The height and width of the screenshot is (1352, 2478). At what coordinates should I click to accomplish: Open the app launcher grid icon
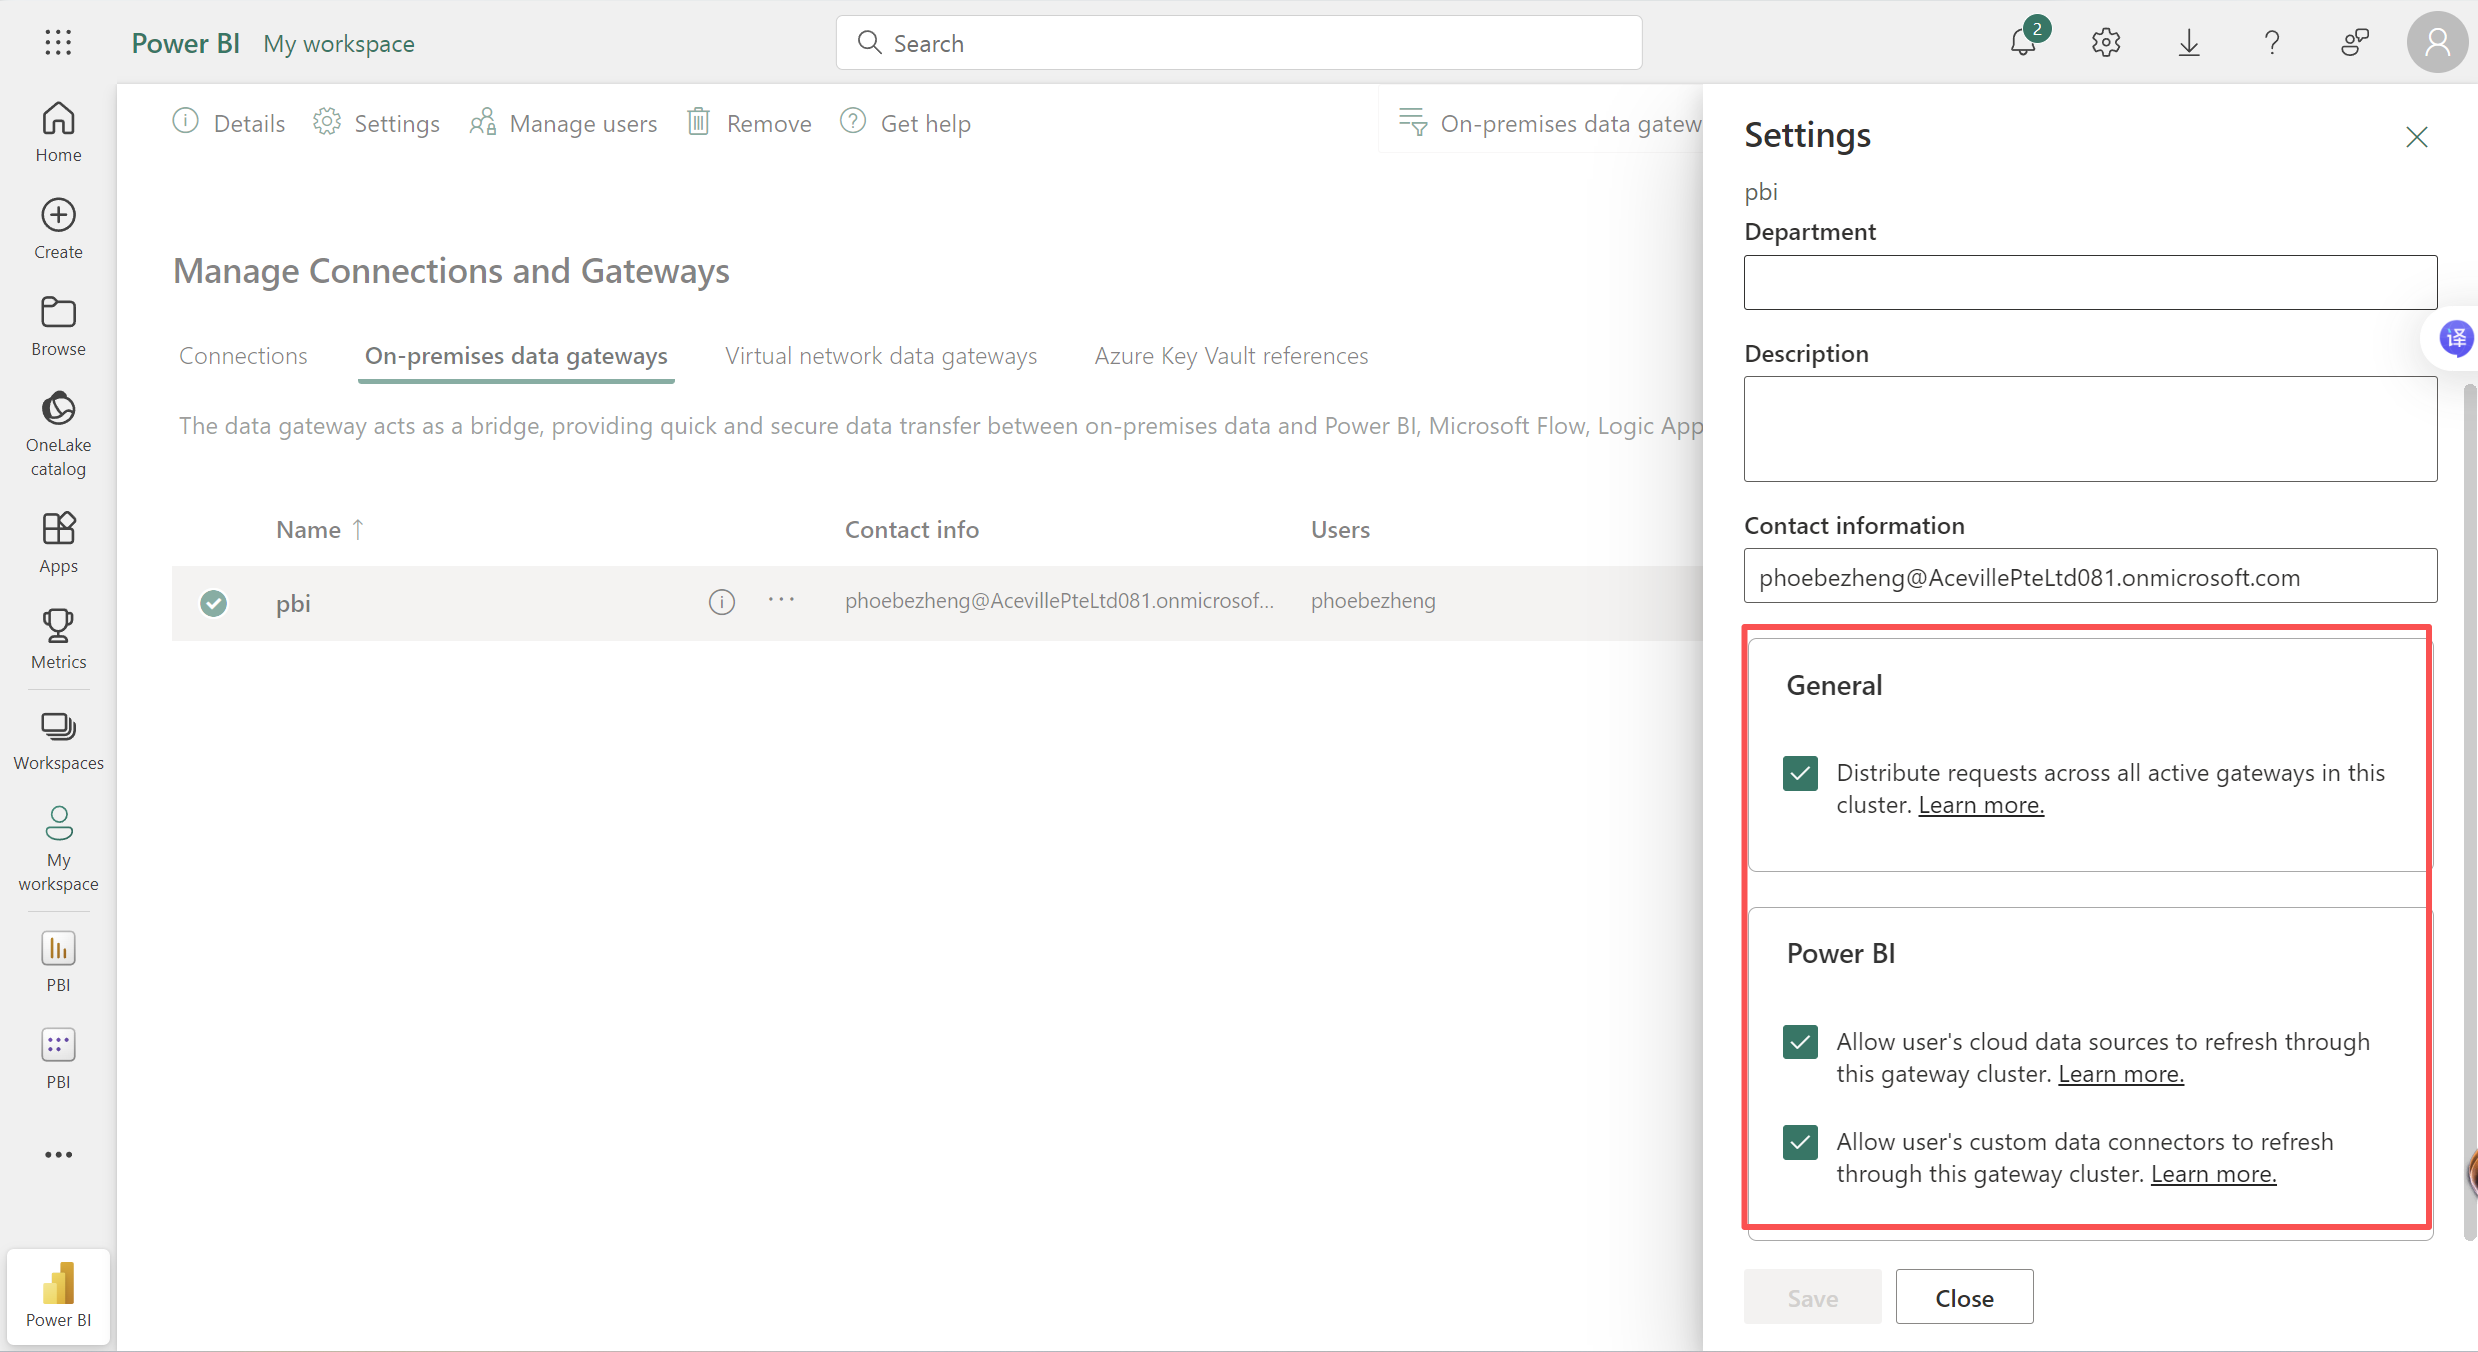tap(58, 42)
